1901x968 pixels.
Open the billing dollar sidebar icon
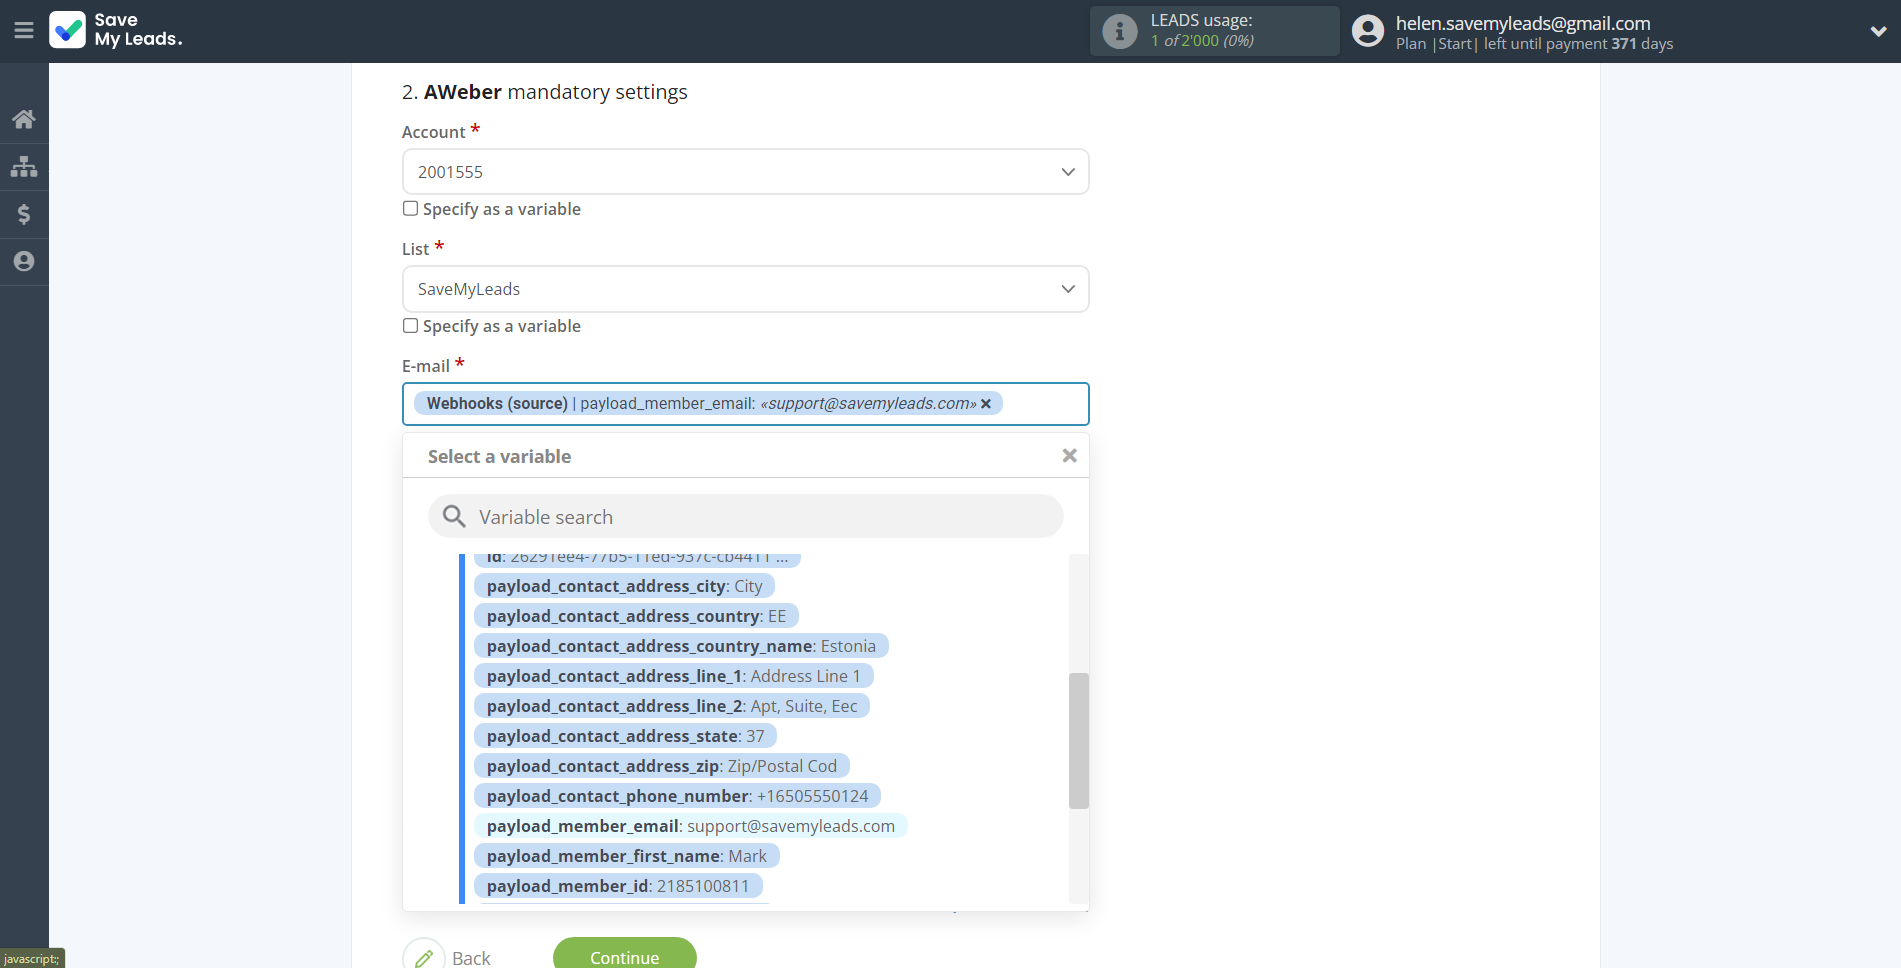click(x=24, y=214)
